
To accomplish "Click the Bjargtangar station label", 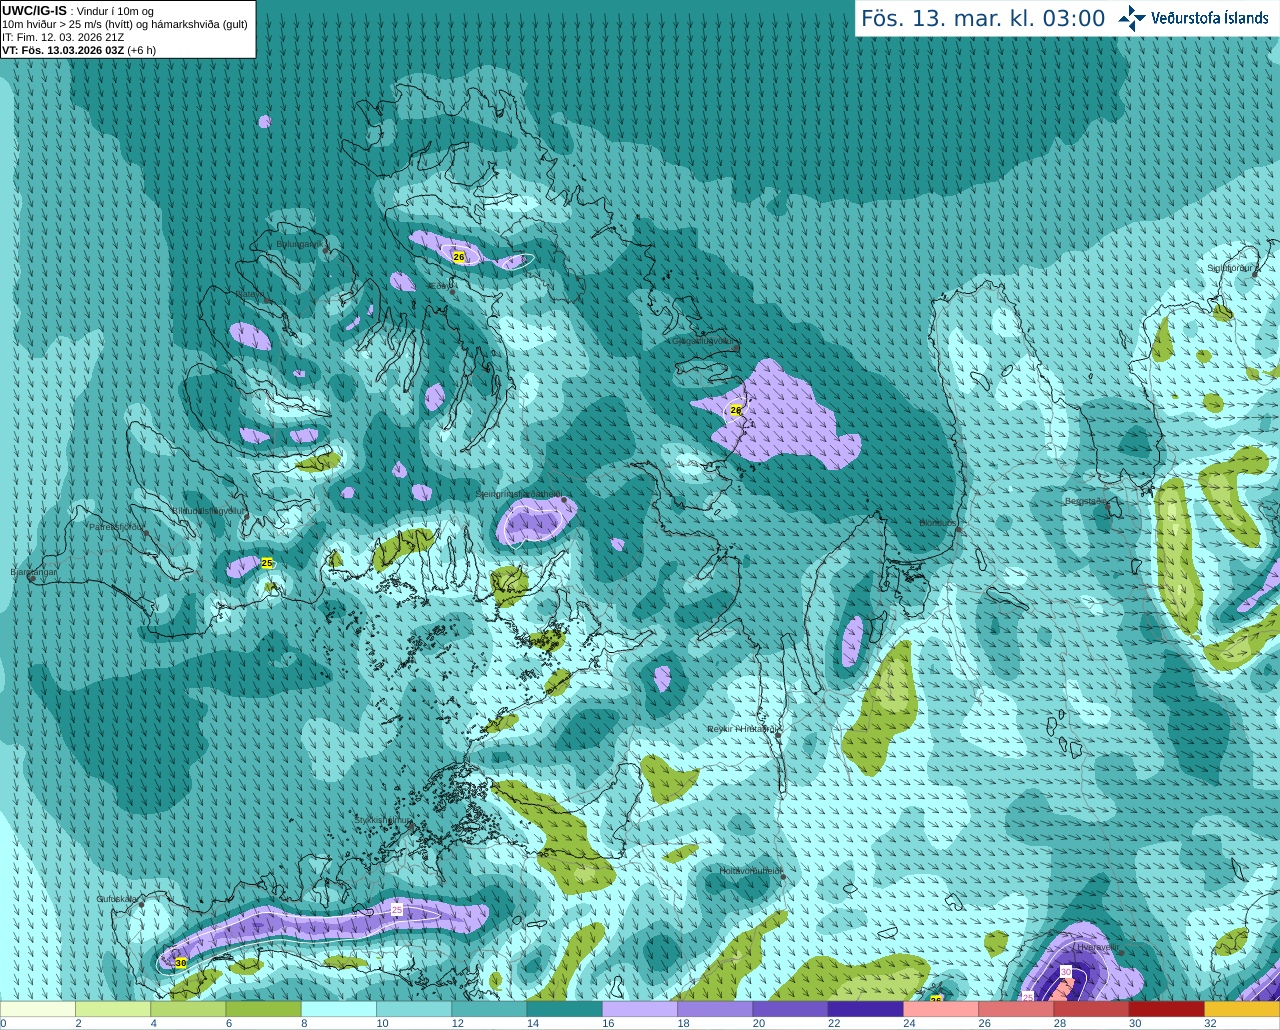I will click(33, 572).
